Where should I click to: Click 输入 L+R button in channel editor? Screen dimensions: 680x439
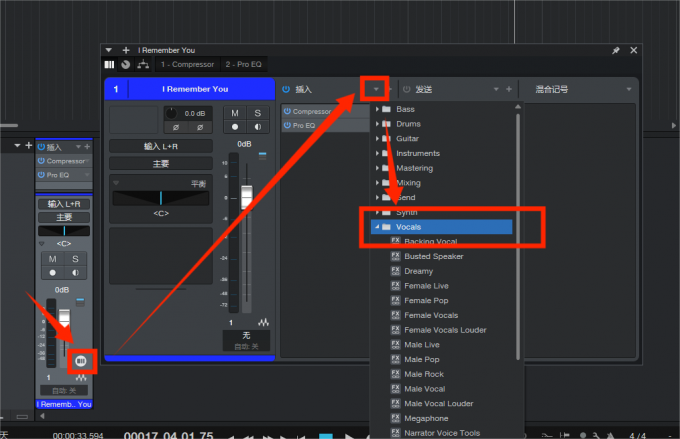161,146
